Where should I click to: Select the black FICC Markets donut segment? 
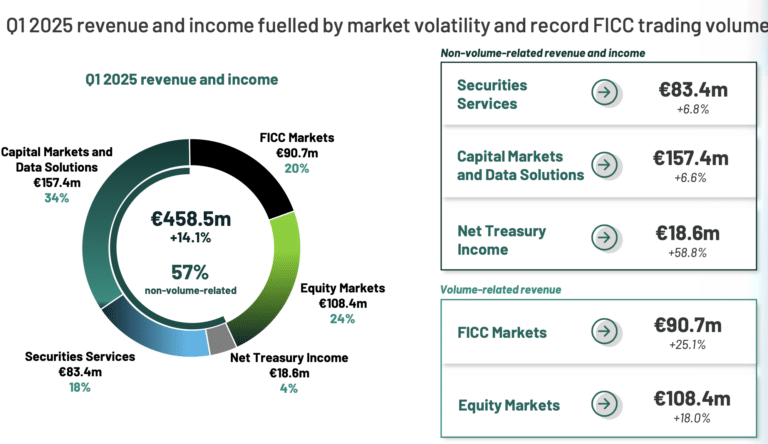245,171
